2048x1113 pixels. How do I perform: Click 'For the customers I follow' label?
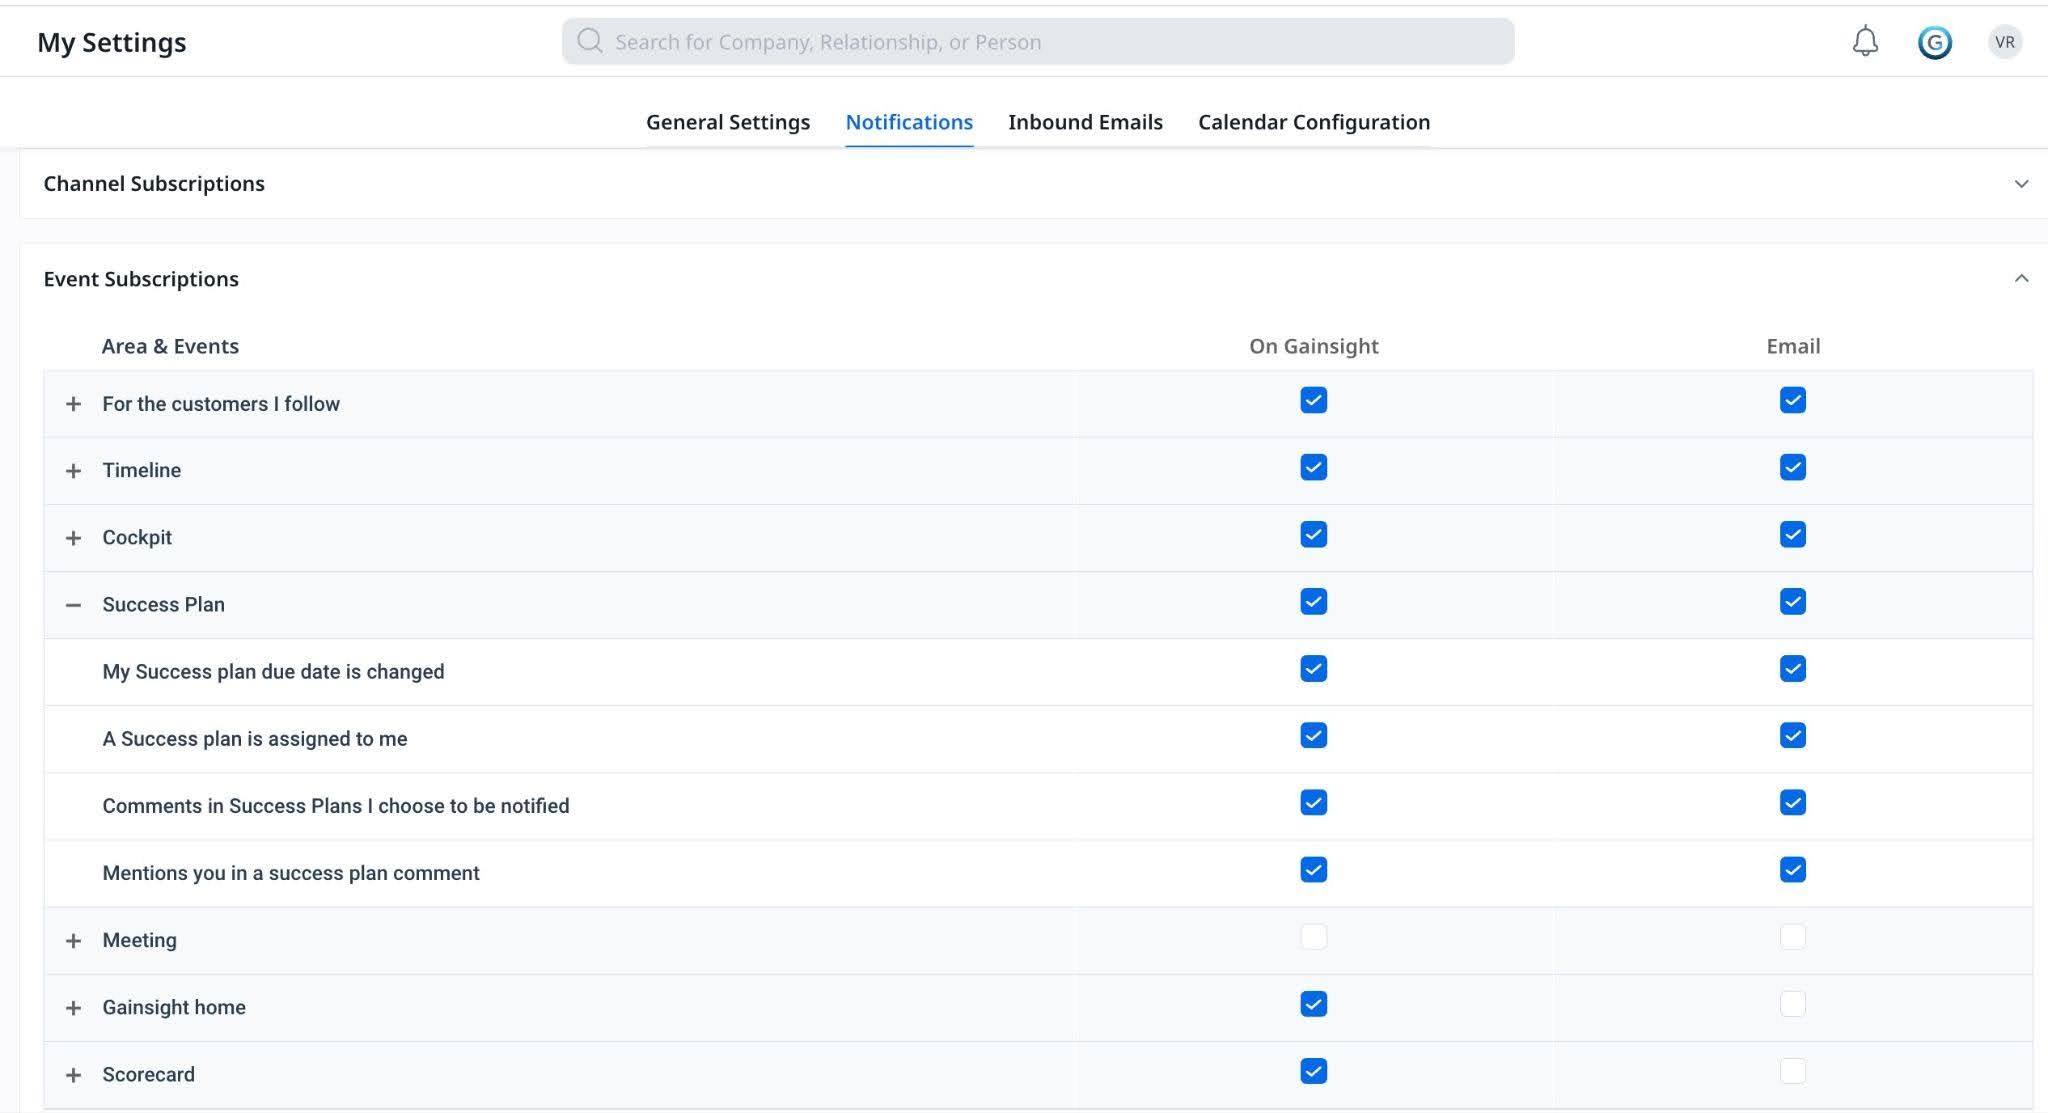[x=221, y=403]
